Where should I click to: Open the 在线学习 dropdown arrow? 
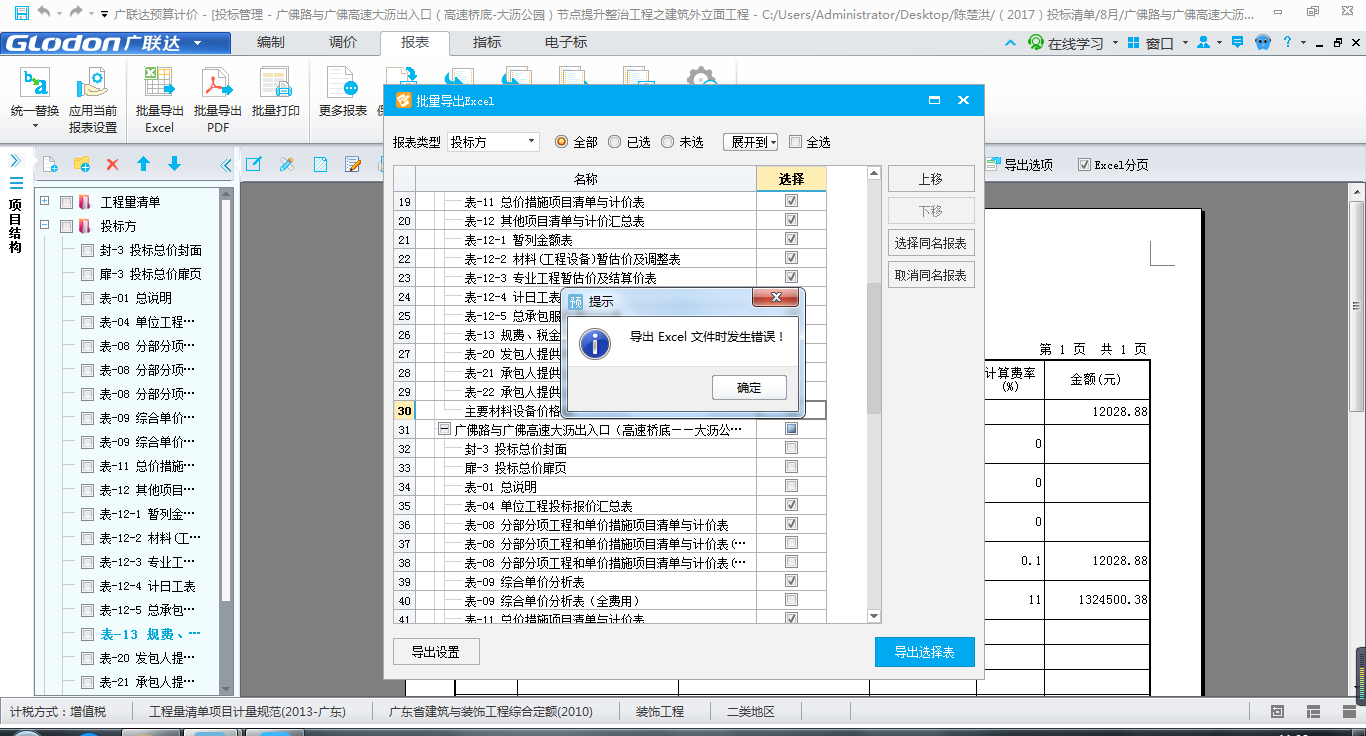pos(1115,43)
